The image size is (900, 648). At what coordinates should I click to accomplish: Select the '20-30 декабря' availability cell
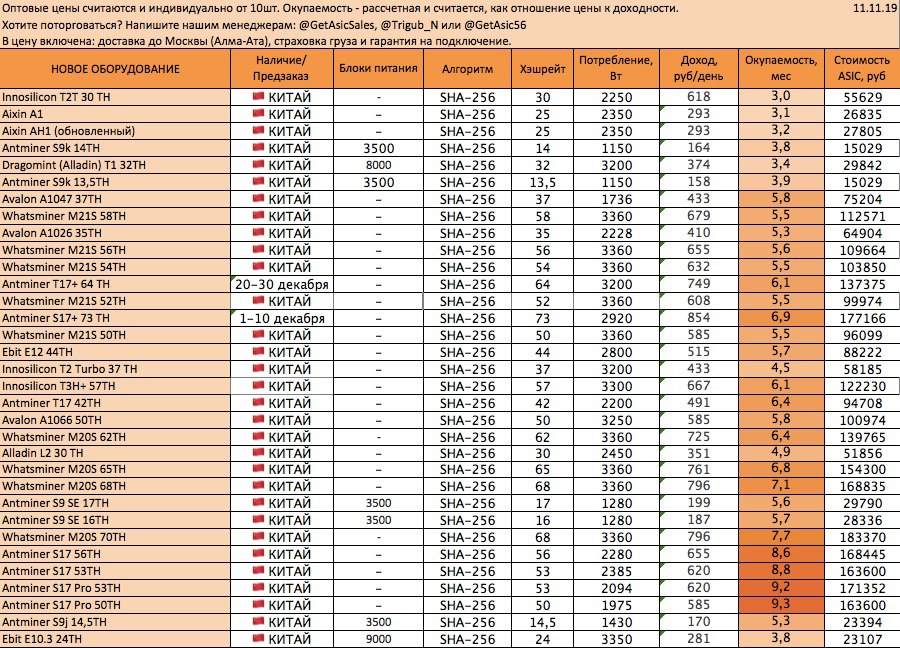pos(281,284)
